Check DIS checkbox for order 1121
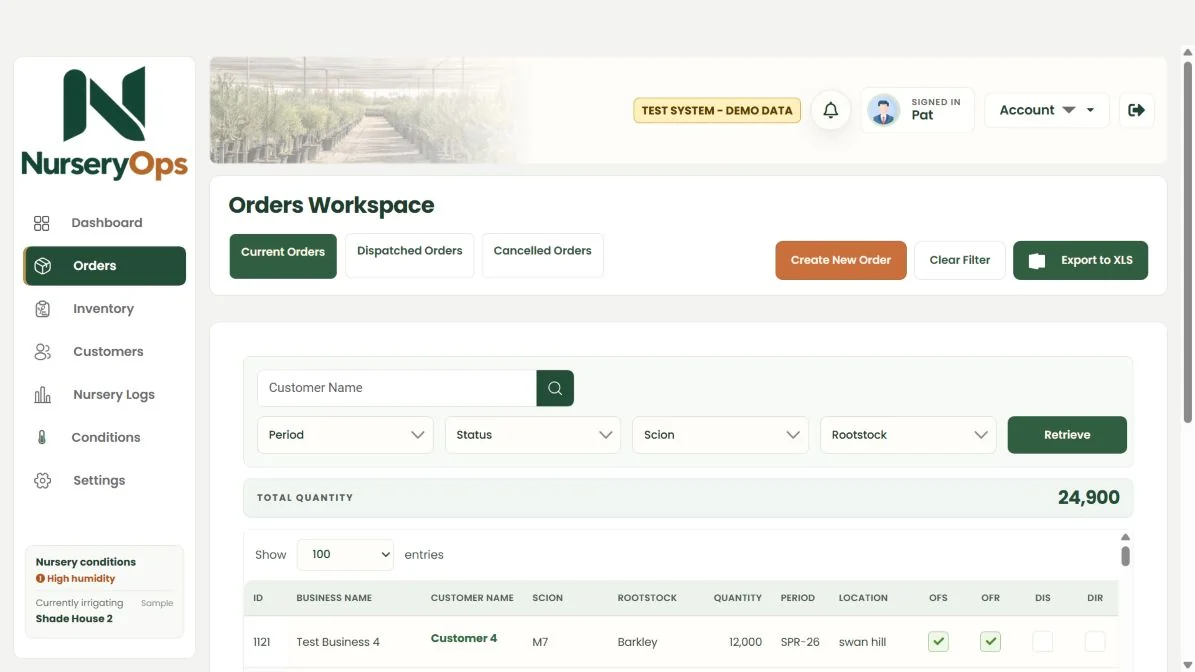1195x672 pixels. coord(1043,642)
